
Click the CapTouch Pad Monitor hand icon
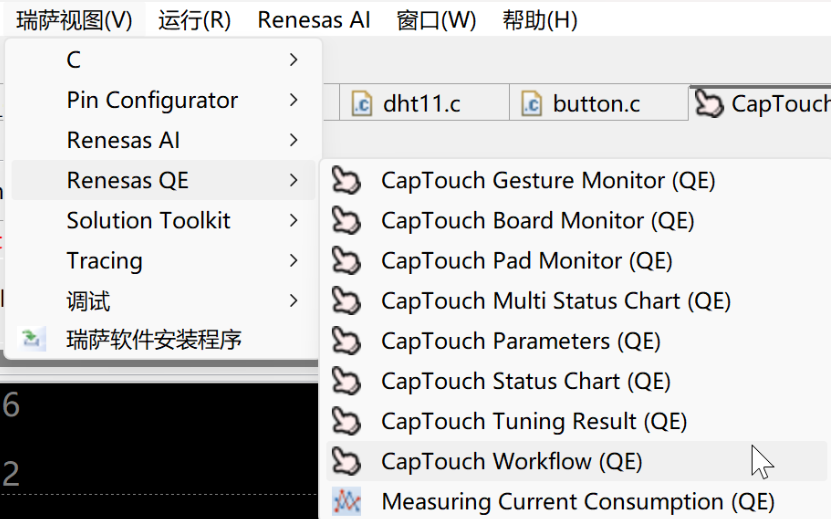tap(346, 261)
